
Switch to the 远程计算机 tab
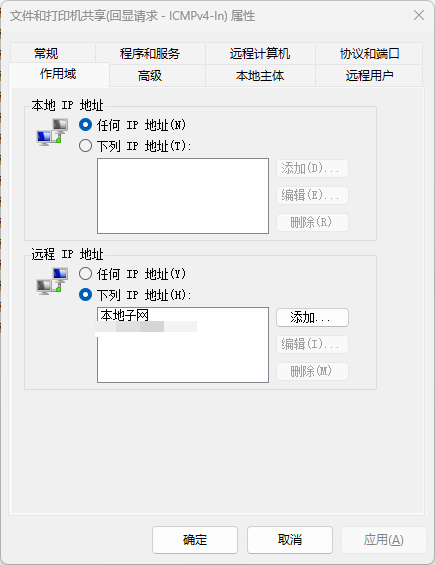260,53
